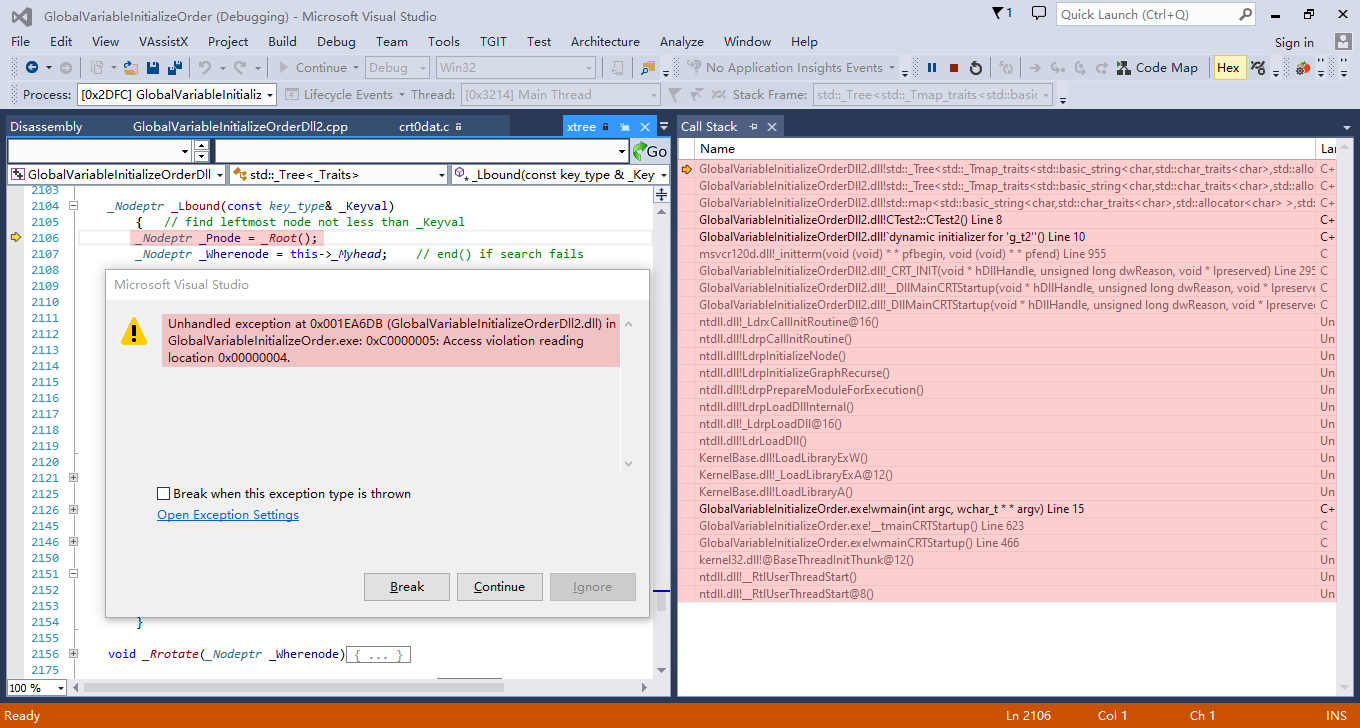The image size is (1360, 728).
Task: Open the Continue button dropdown arrow
Action: click(356, 68)
